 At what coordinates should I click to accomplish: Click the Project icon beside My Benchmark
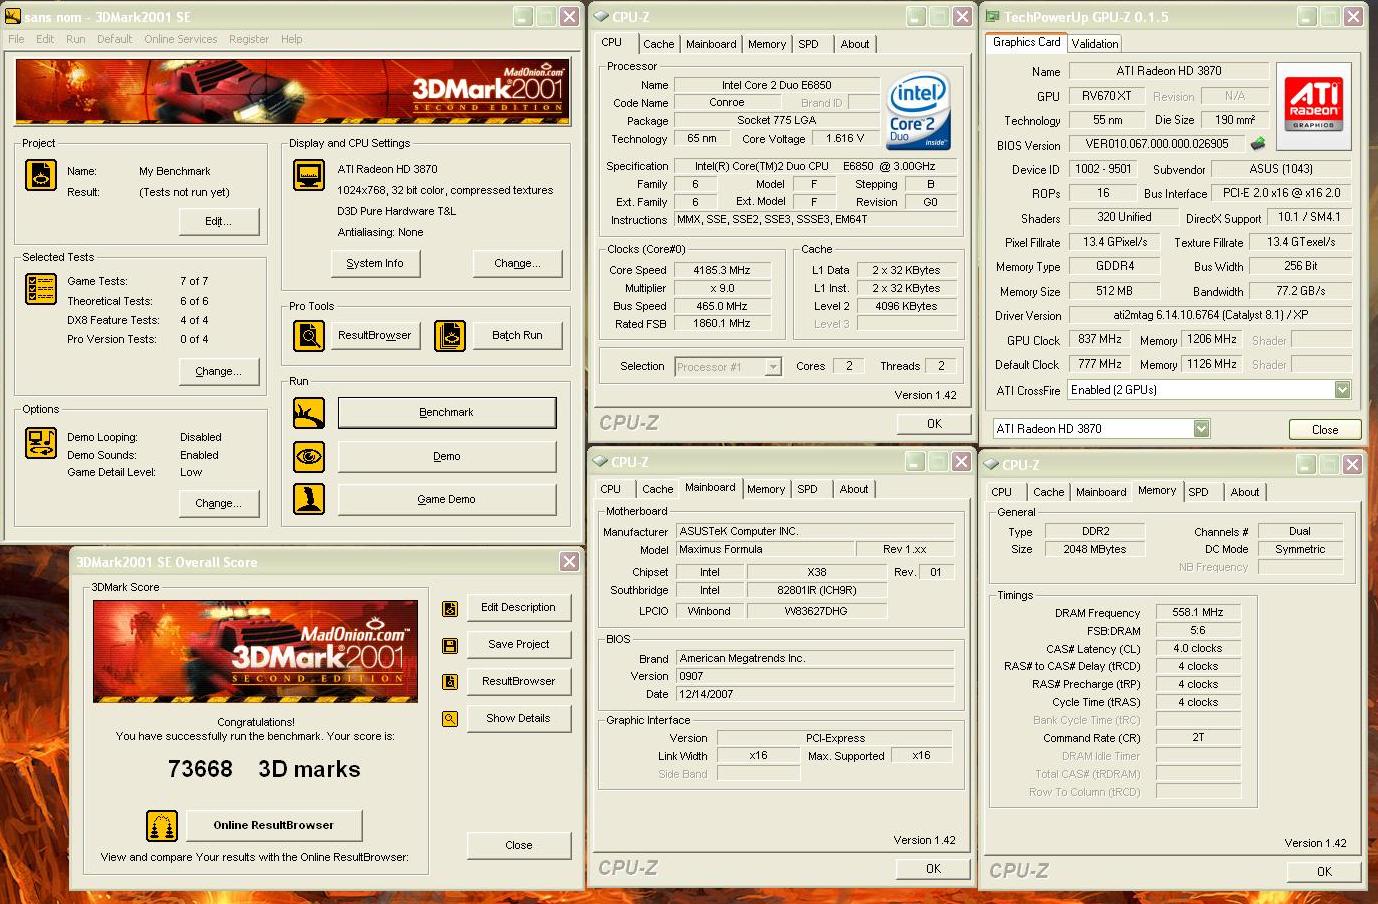tap(41, 175)
